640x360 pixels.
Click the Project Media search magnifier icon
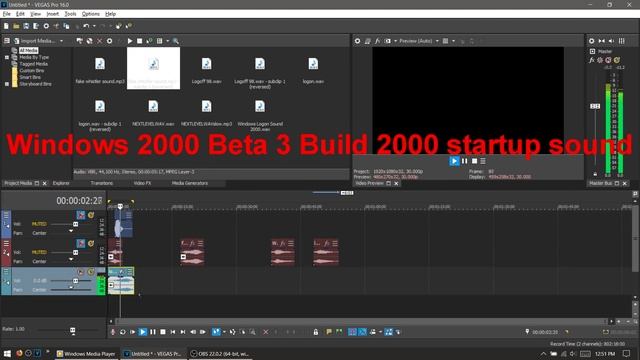pos(176,41)
